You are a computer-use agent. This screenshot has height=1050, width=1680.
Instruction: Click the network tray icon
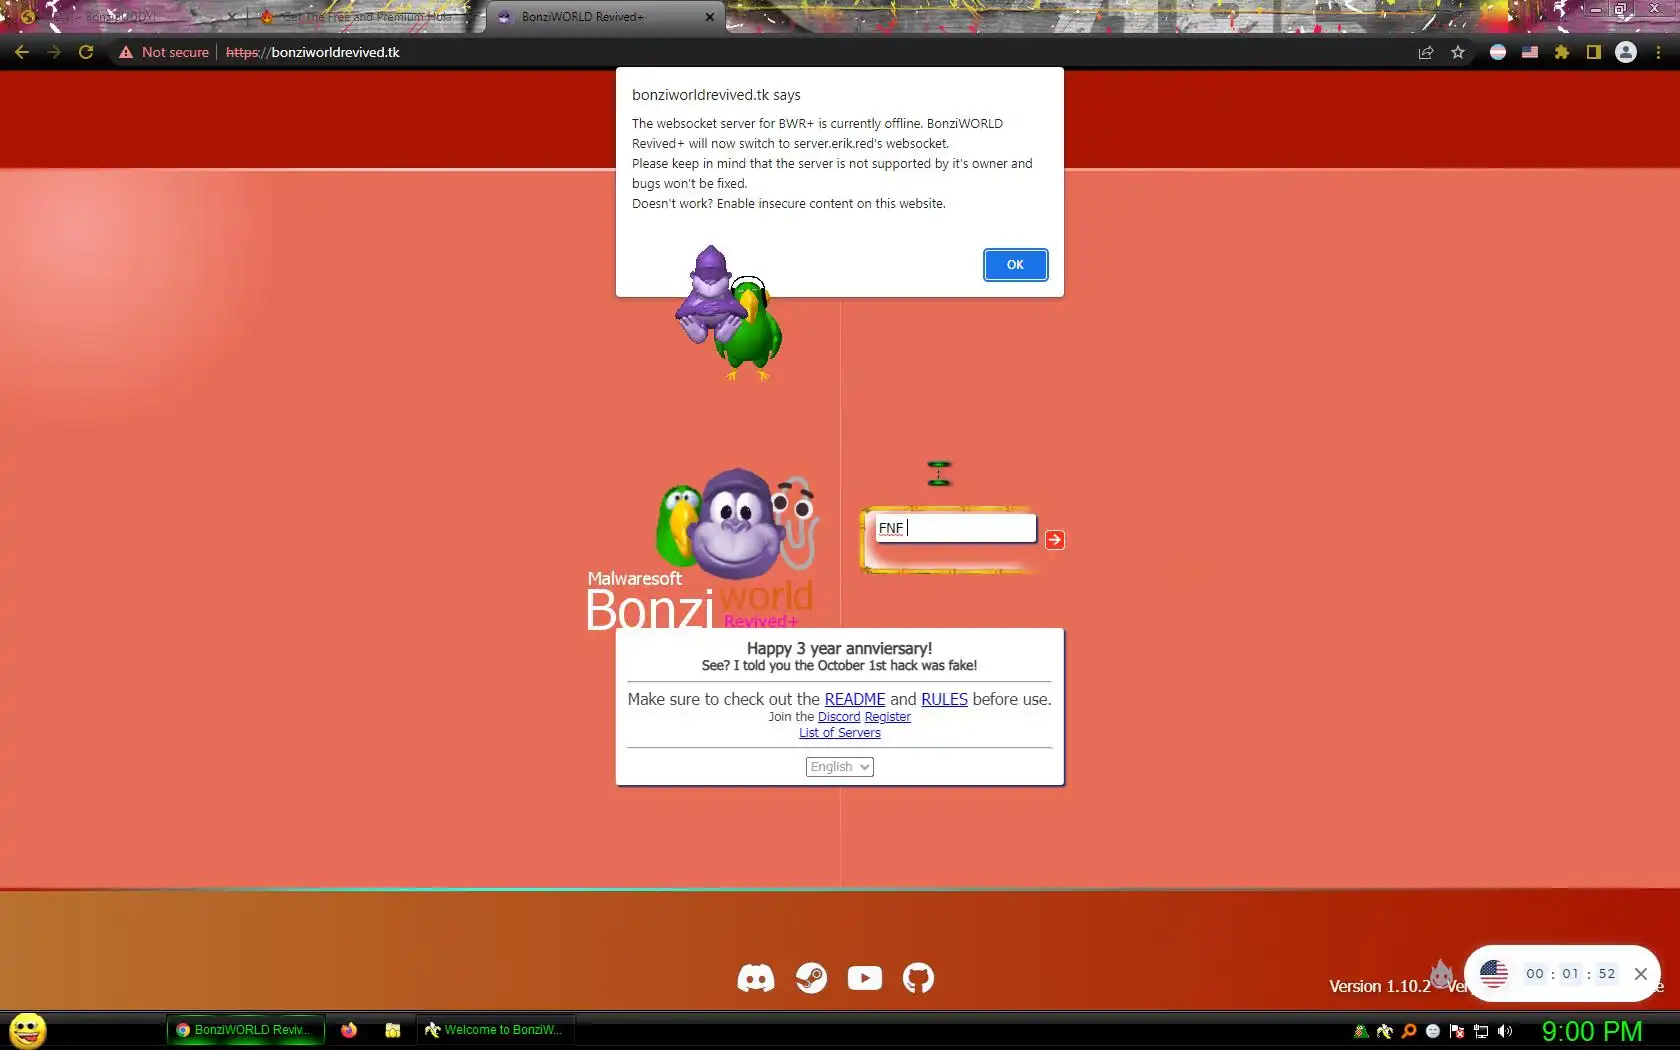(x=1481, y=1031)
